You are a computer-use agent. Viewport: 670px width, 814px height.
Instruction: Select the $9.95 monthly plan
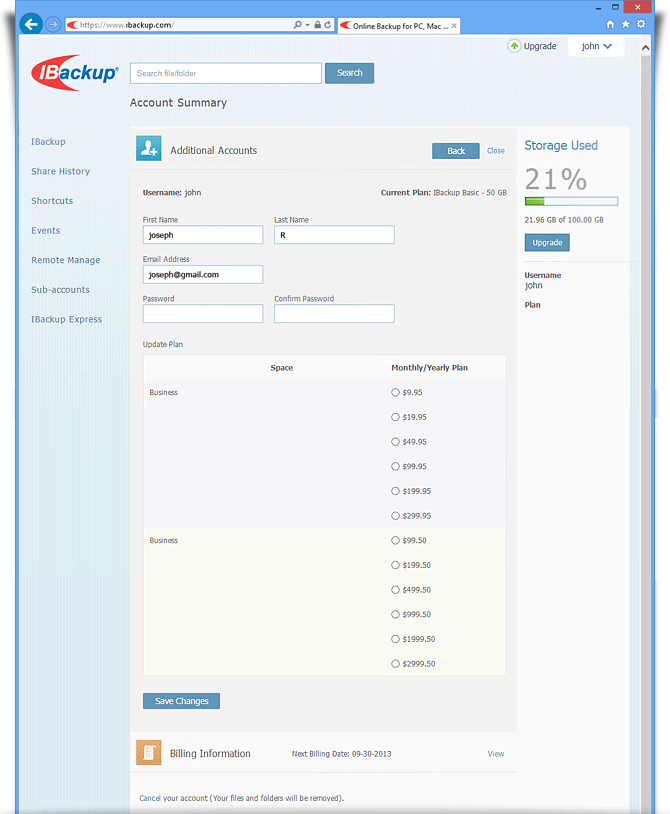(x=395, y=392)
